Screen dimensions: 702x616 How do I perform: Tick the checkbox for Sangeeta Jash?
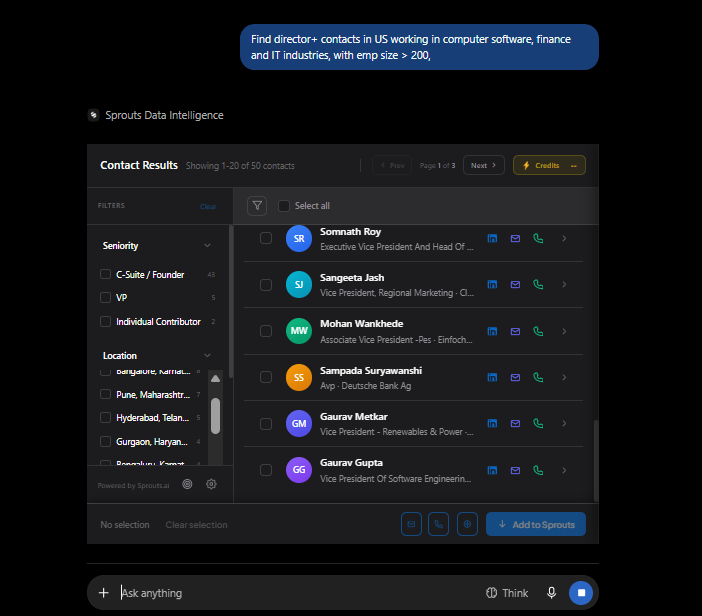click(x=266, y=285)
